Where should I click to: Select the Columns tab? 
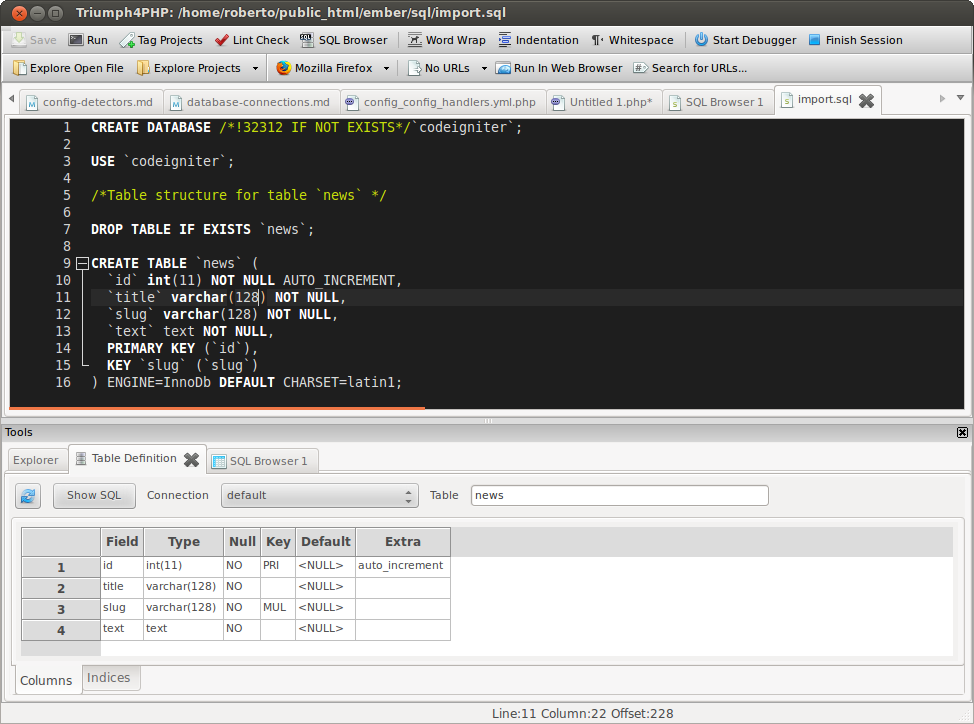click(46, 681)
